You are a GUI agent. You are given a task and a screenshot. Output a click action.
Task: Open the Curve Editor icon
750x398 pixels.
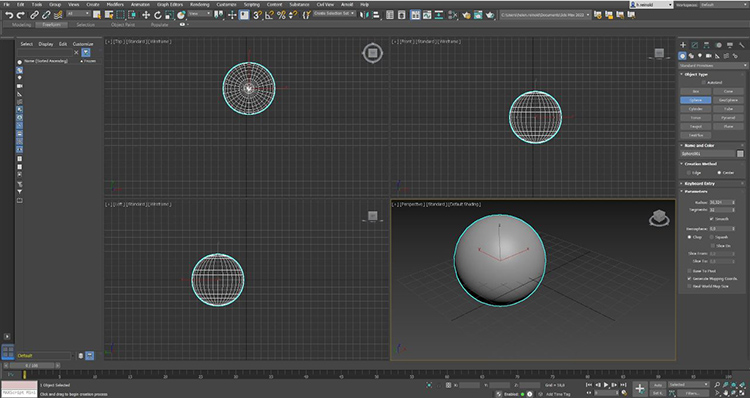[427, 15]
